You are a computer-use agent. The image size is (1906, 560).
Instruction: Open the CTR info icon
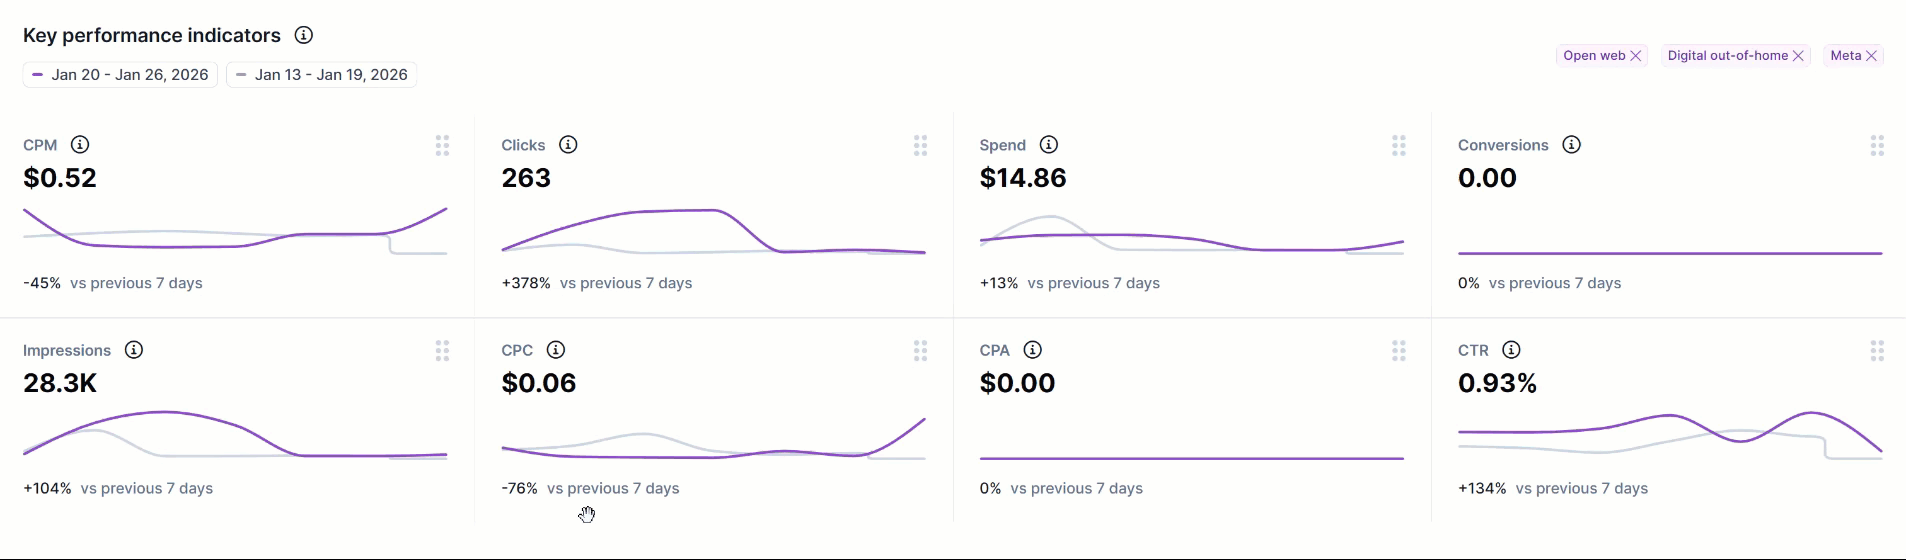pos(1512,350)
